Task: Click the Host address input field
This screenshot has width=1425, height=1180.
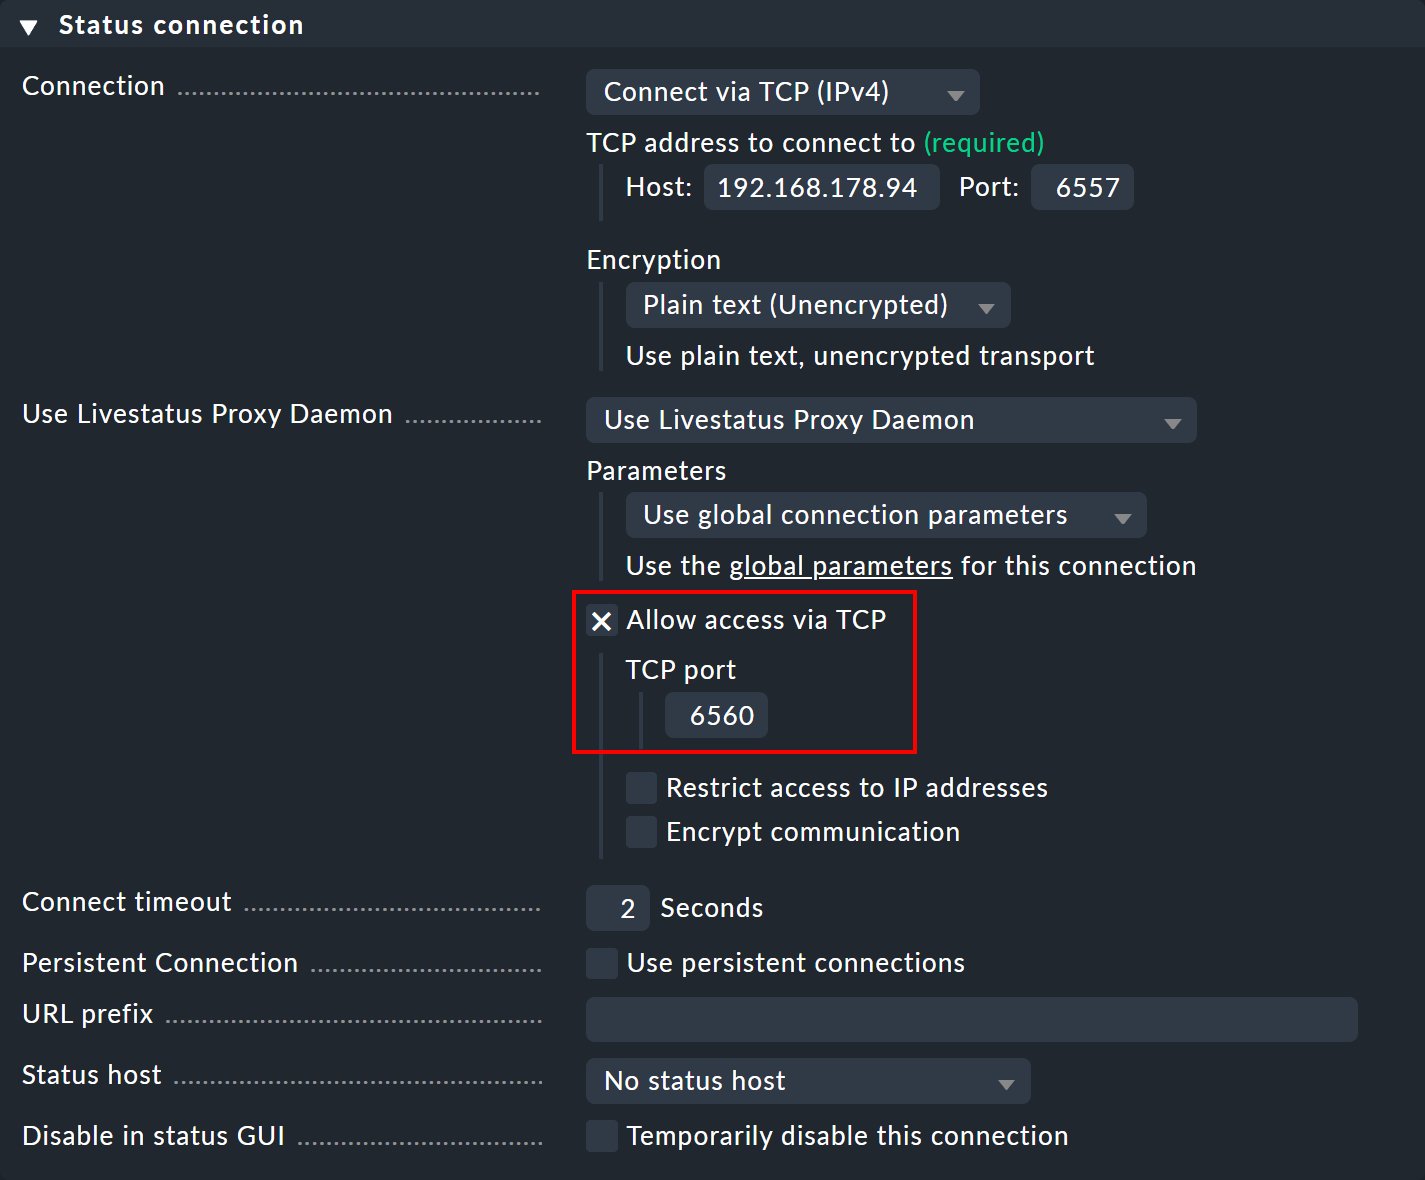Action: pyautogui.click(x=820, y=187)
